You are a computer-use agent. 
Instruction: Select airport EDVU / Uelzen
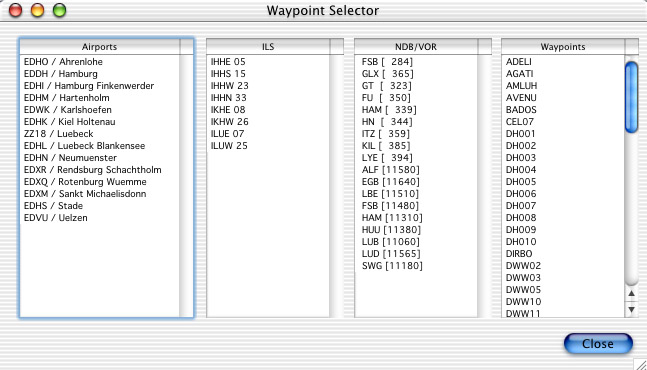coord(56,217)
